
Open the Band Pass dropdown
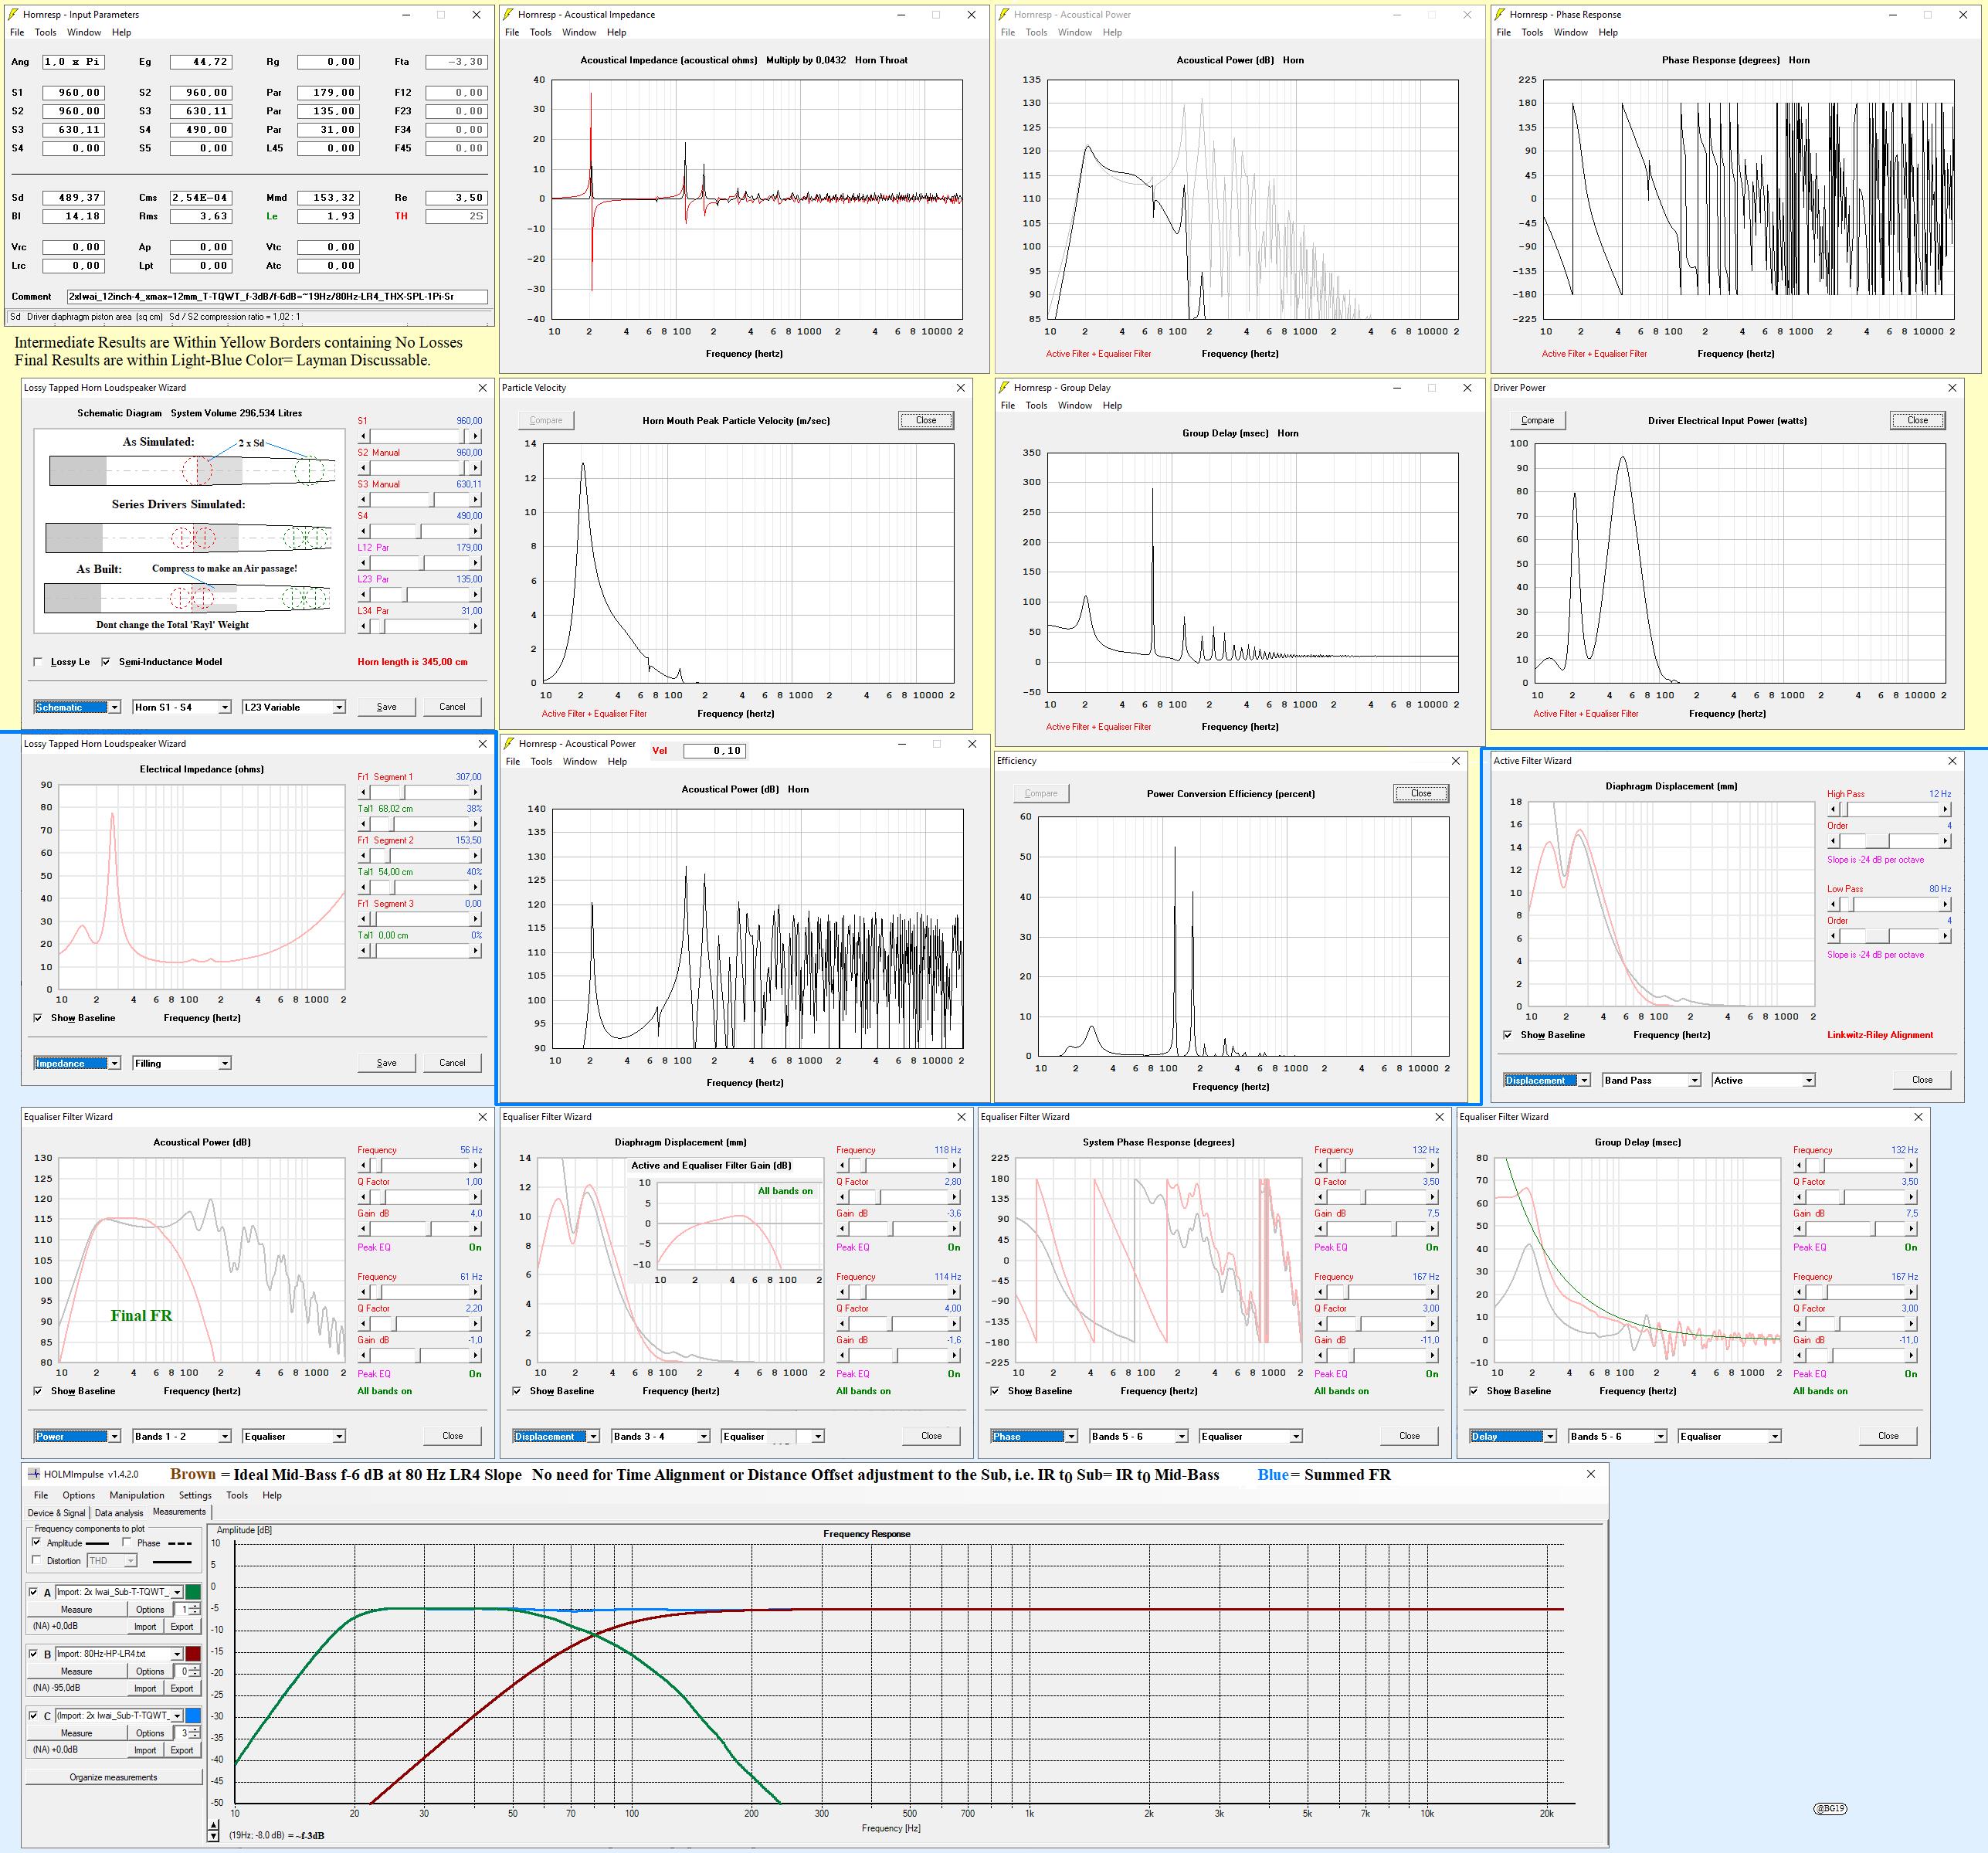pos(1651,1080)
